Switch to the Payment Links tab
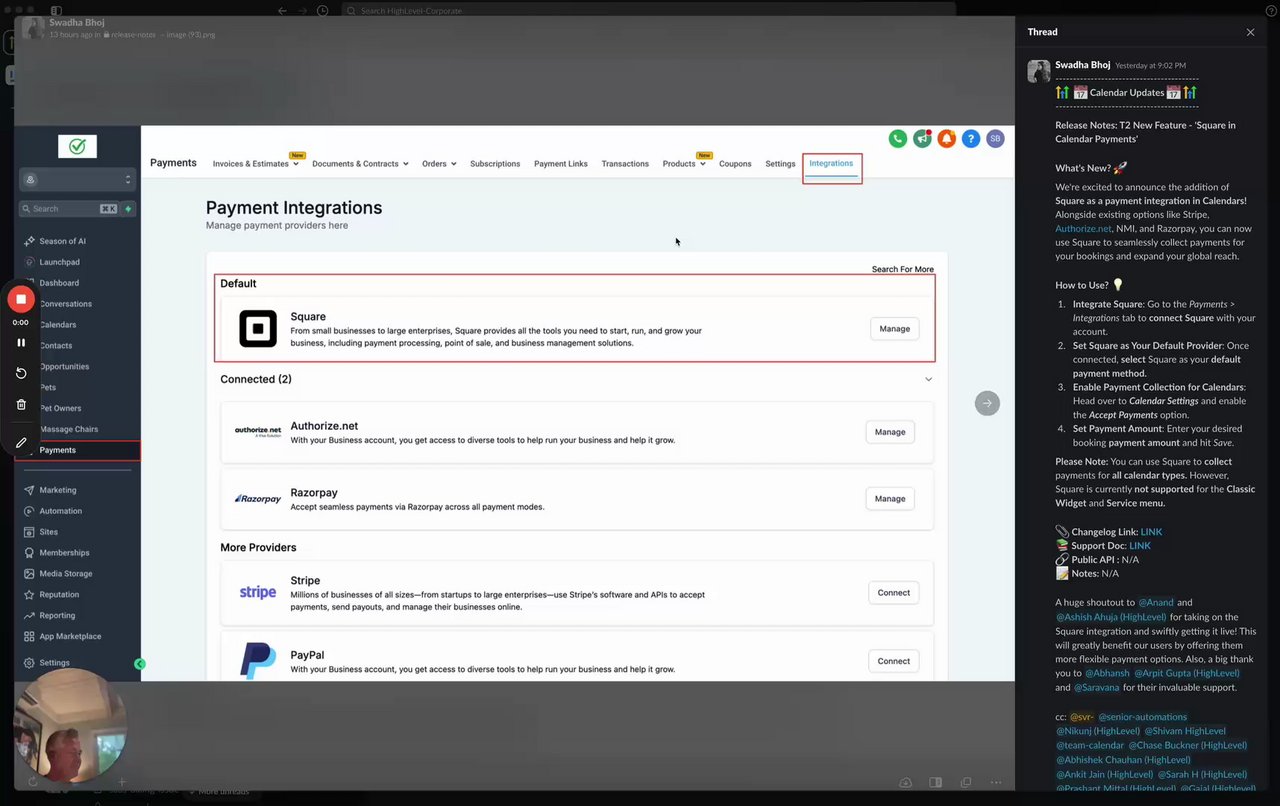 pos(561,164)
